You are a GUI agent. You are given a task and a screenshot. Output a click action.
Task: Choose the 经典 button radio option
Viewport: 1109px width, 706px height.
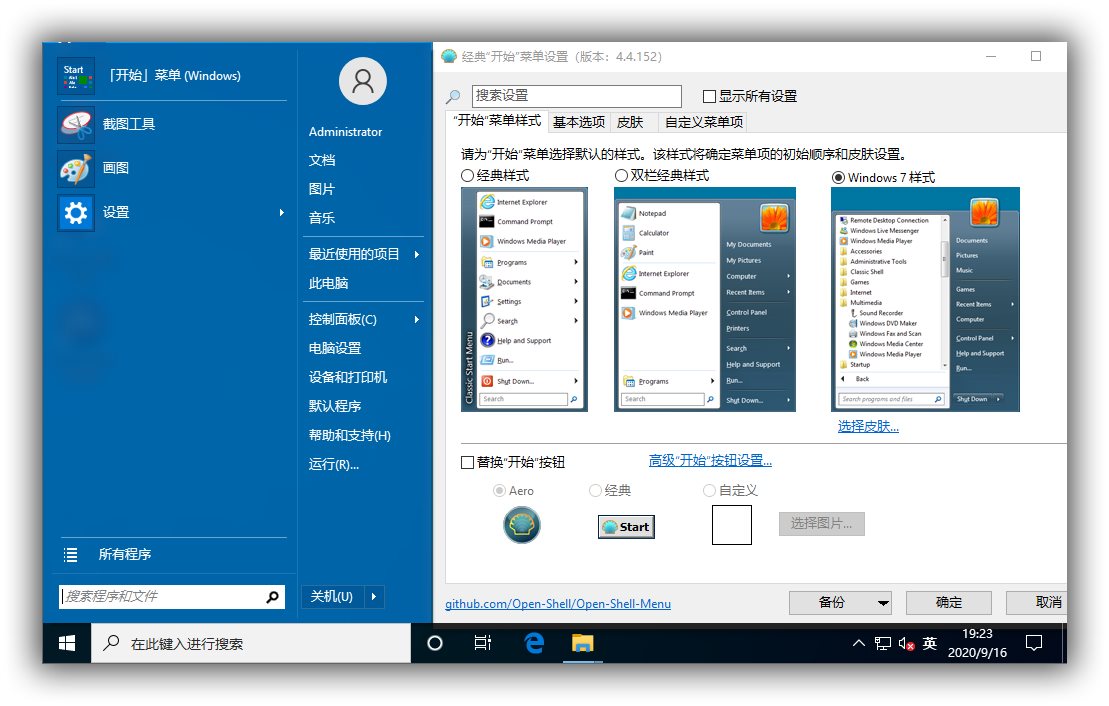click(596, 490)
